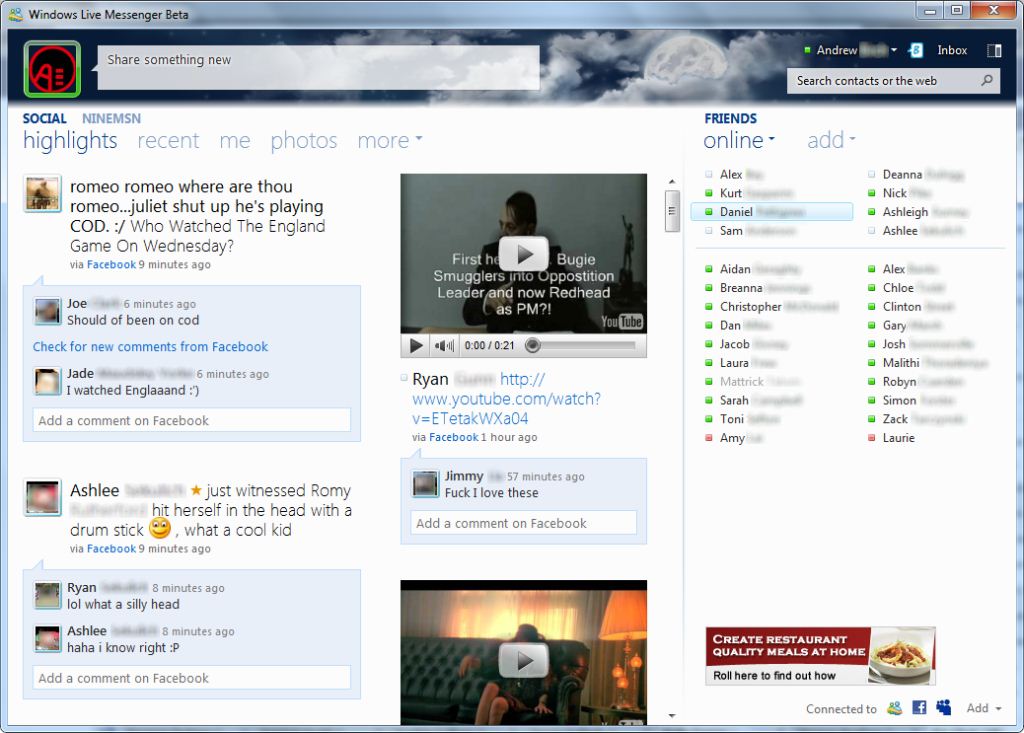Screen dimensions: 1024x733
Task: Open the photos tab
Action: 304,141
